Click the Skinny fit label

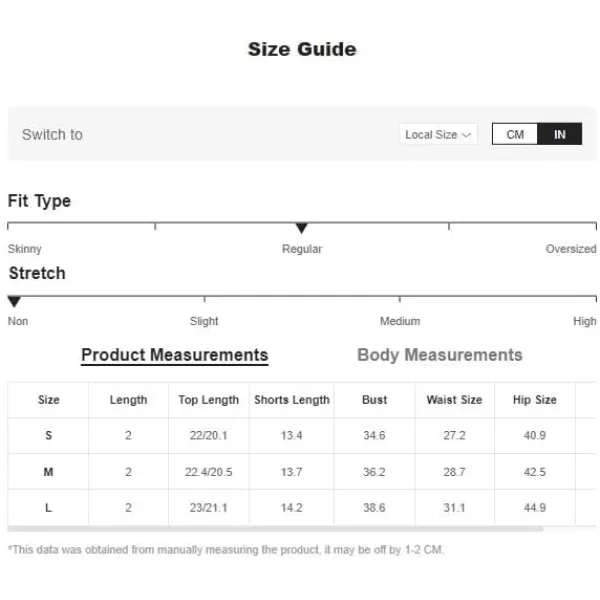point(24,249)
